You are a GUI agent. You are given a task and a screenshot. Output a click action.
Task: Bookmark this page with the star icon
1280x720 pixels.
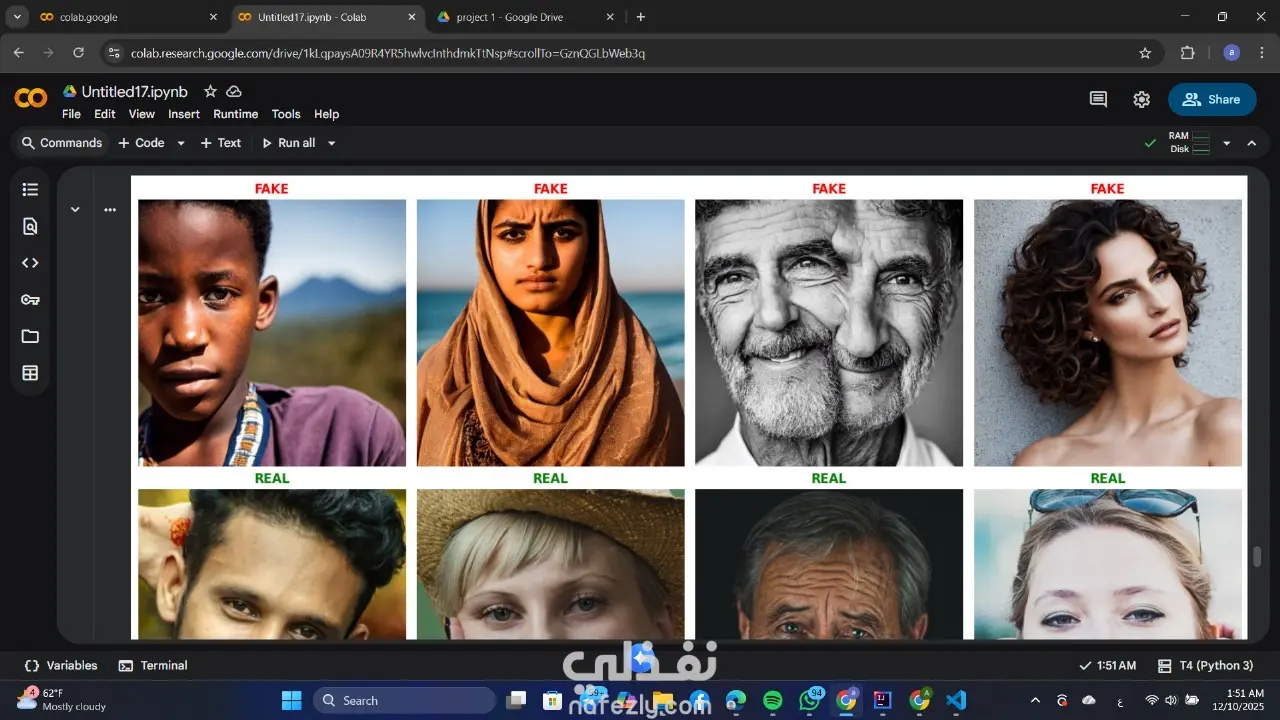point(1145,53)
